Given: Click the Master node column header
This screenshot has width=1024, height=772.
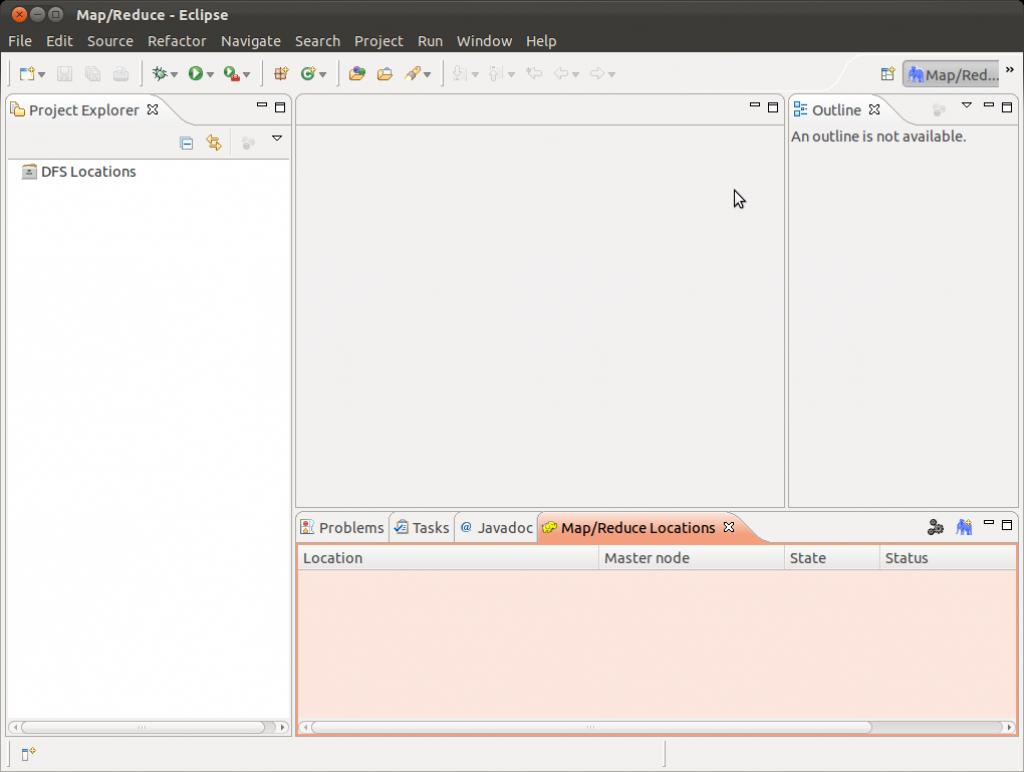Looking at the screenshot, I should 692,558.
